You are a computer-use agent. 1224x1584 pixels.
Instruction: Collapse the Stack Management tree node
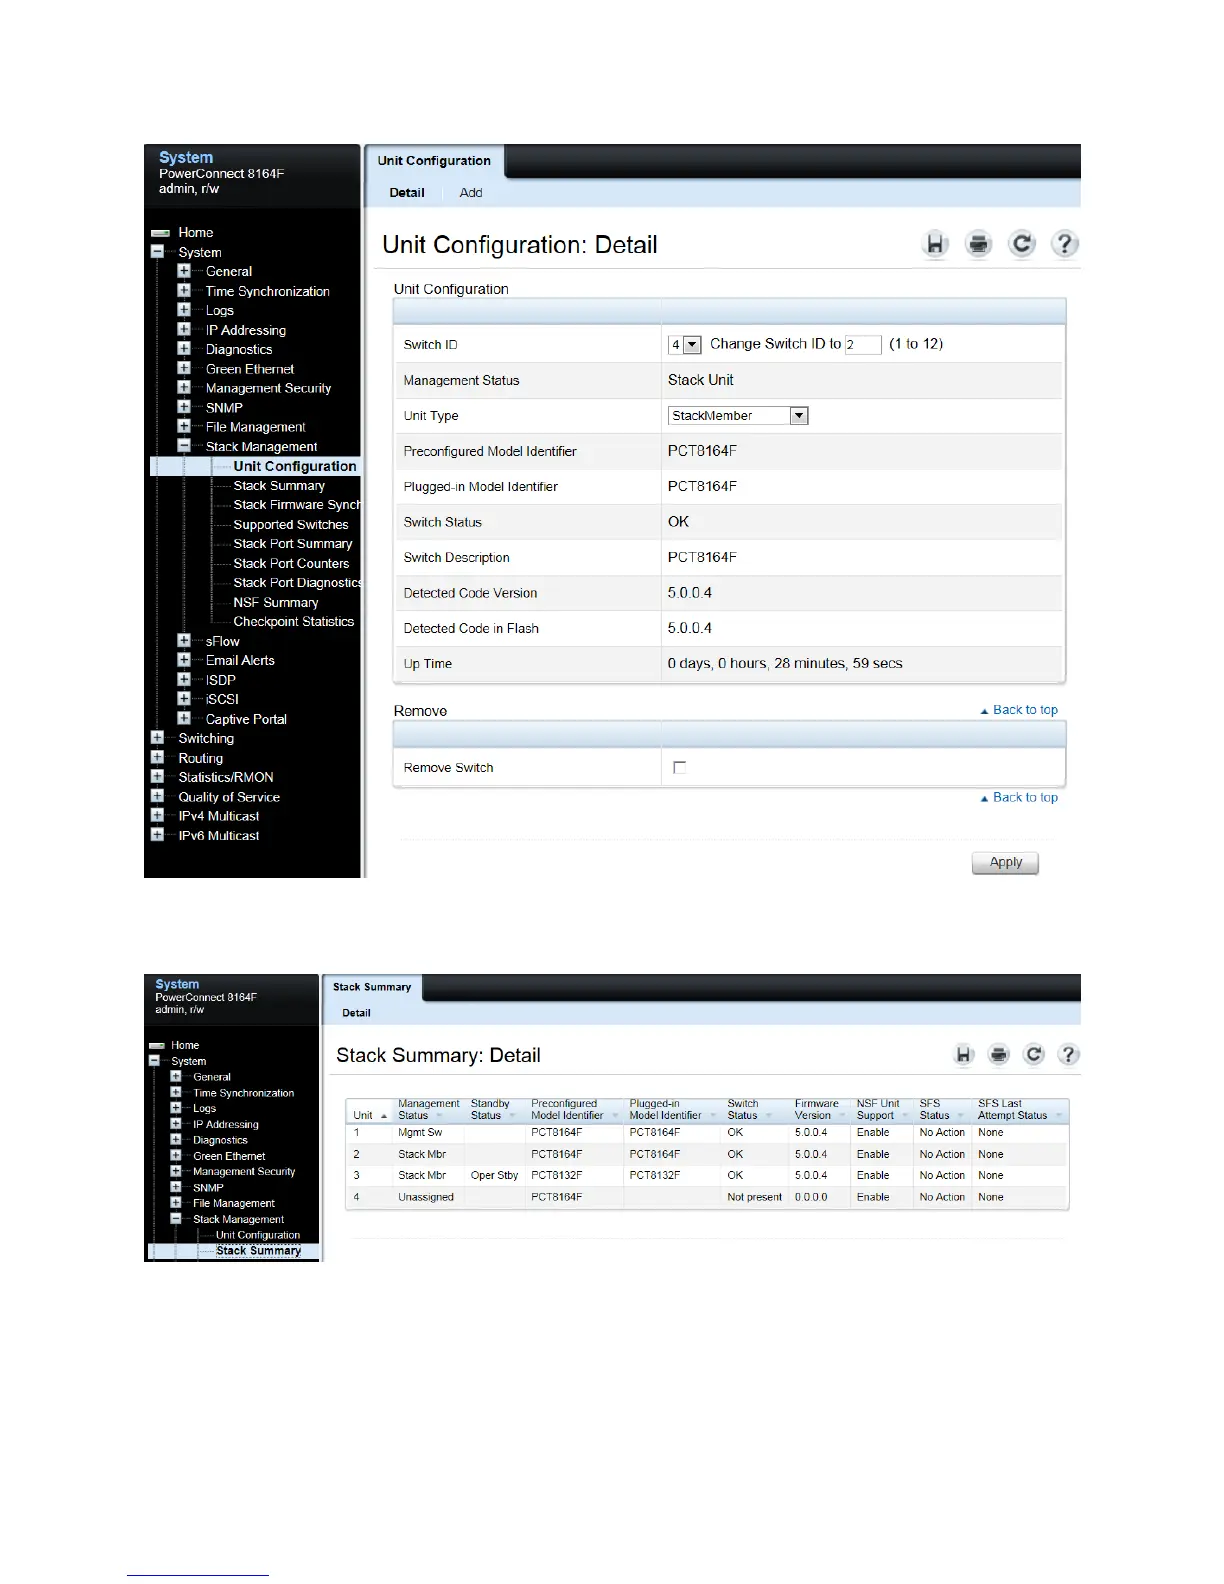tap(184, 446)
